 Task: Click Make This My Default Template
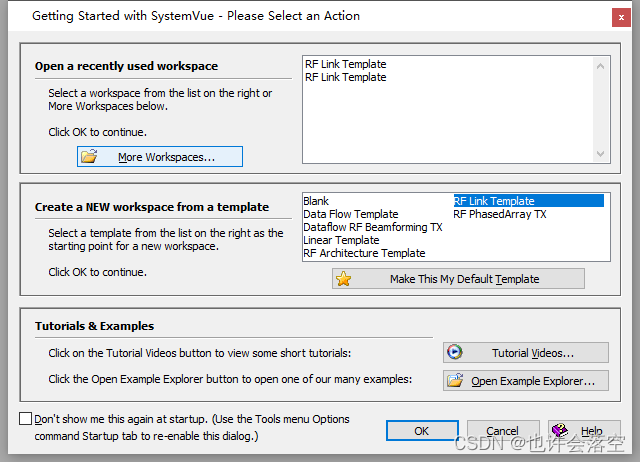(458, 279)
